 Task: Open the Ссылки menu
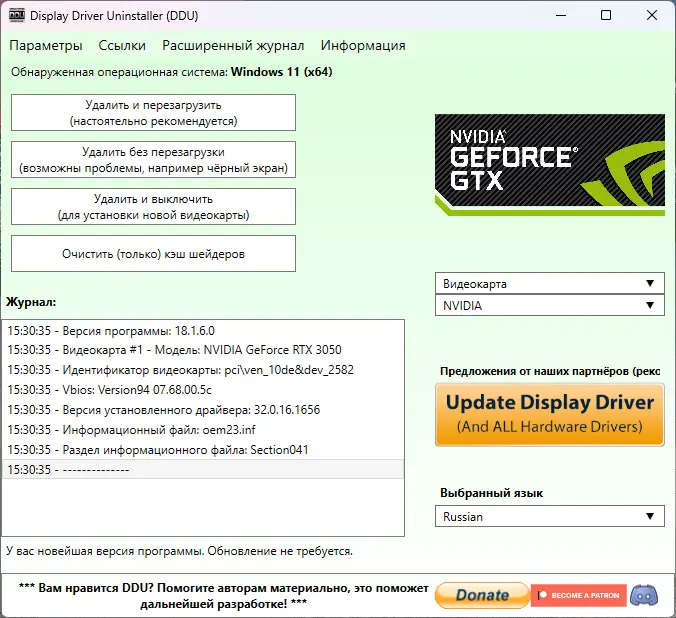point(122,45)
